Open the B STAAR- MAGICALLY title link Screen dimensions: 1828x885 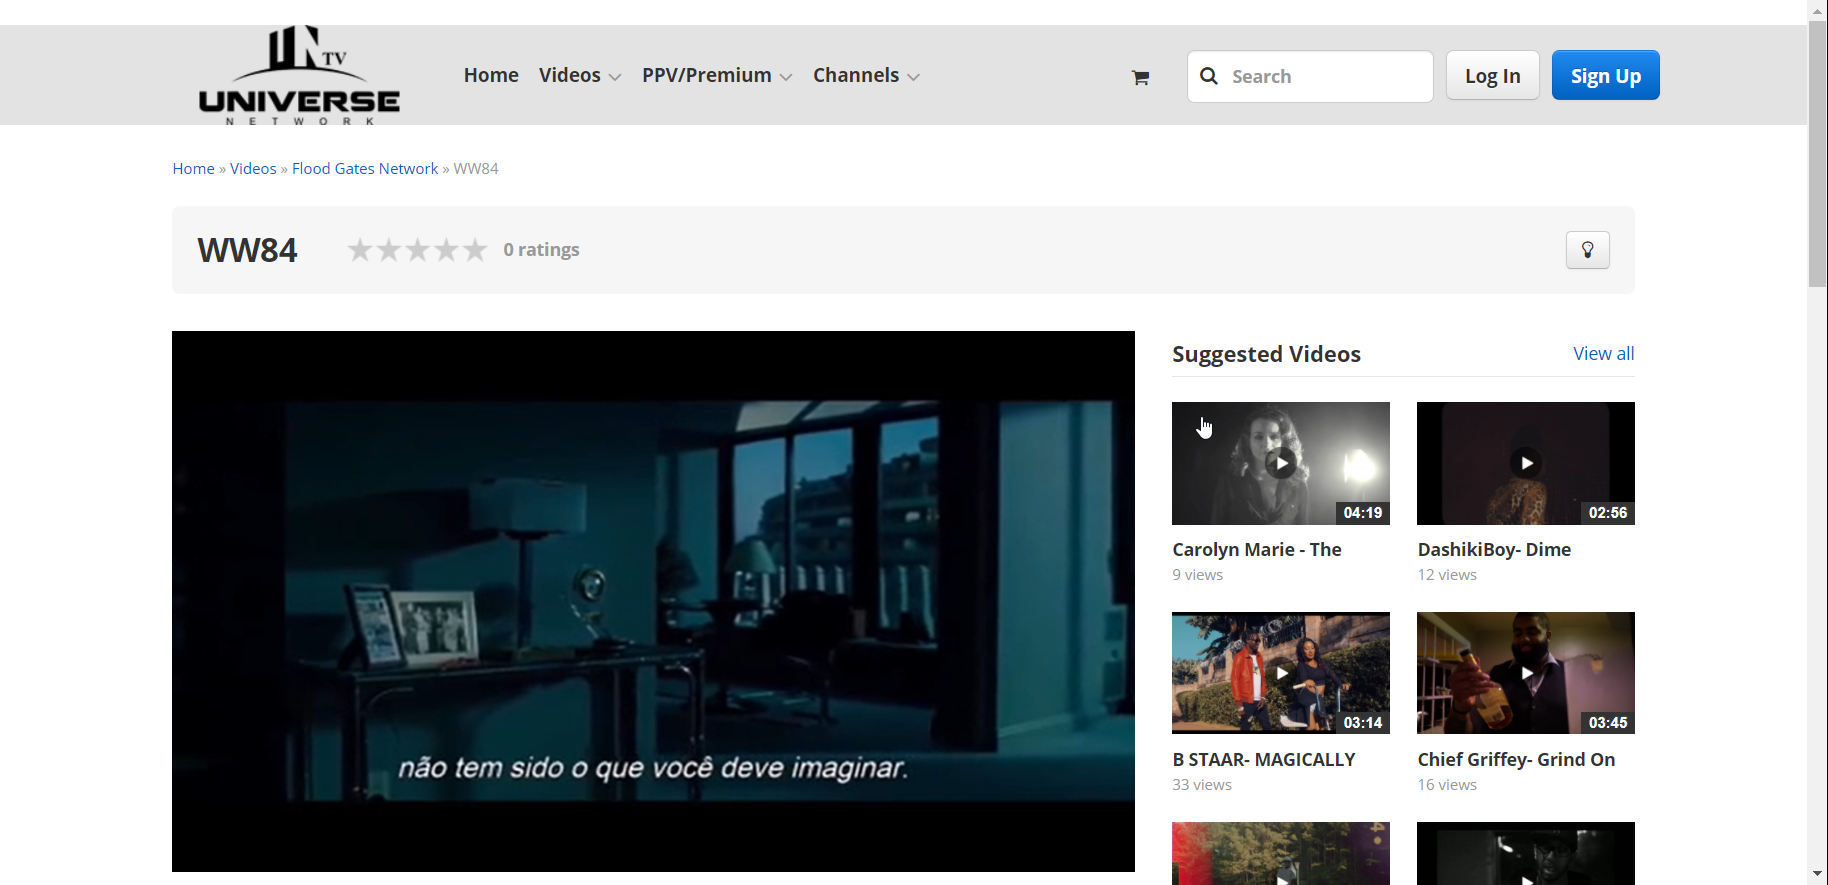[1264, 759]
